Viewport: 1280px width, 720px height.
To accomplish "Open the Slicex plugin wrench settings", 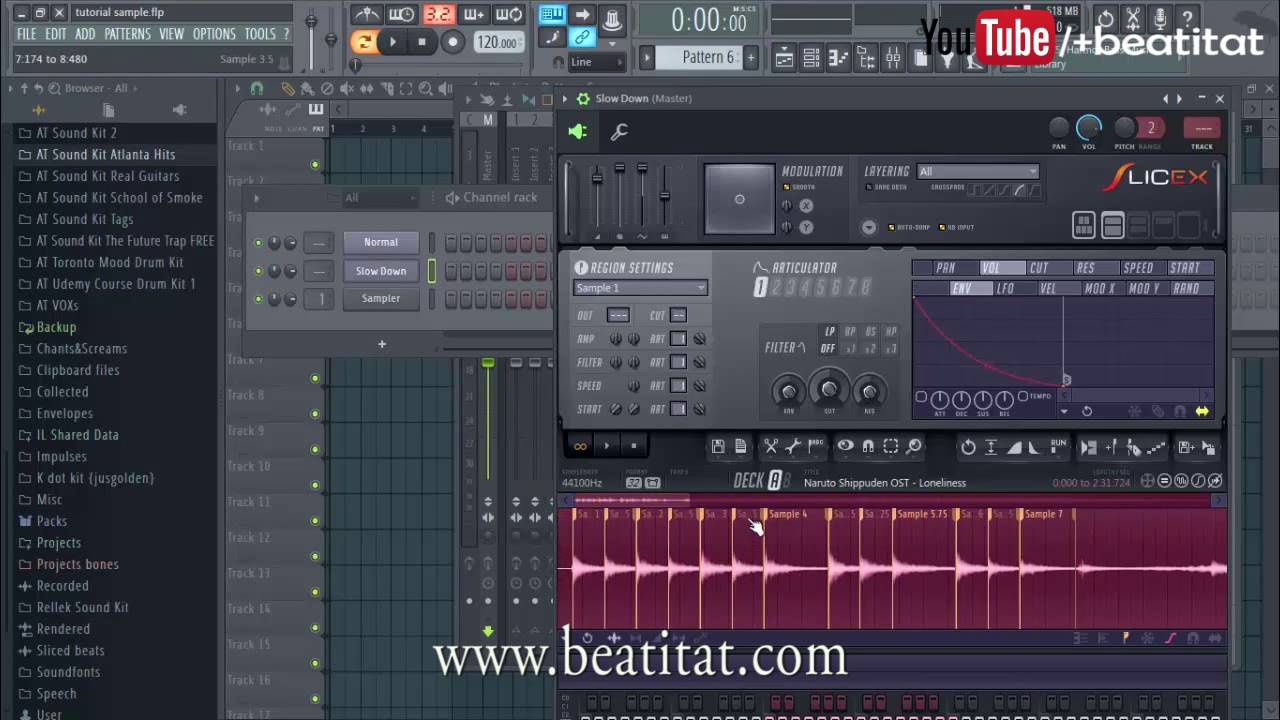I will 619,132.
